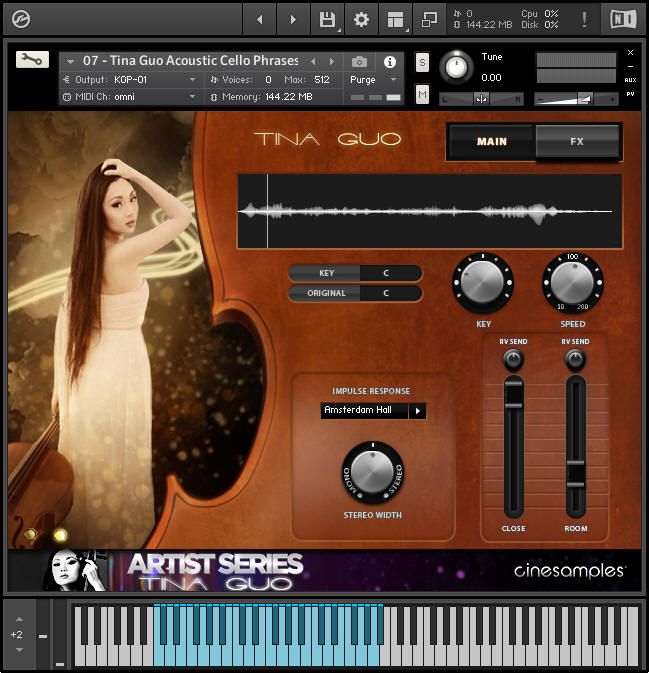The image size is (649, 673).
Task: Increase keyboard octave shift up arrow
Action: [x=19, y=619]
